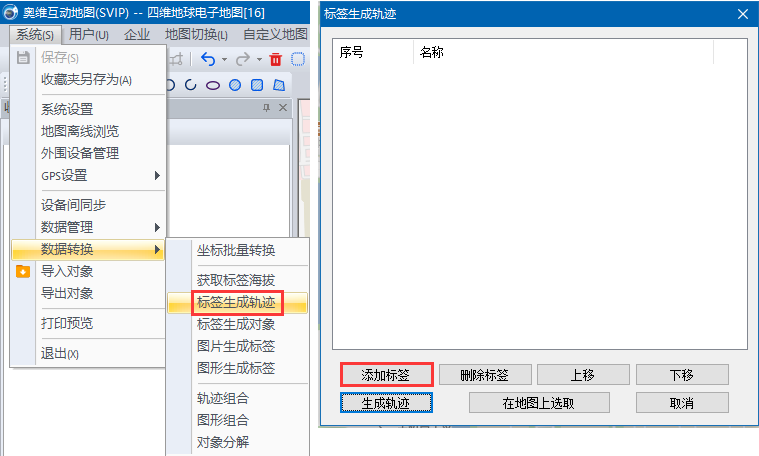The width and height of the screenshot is (759, 456).
Task: Click the 取消 button in dialog
Action: (x=682, y=403)
